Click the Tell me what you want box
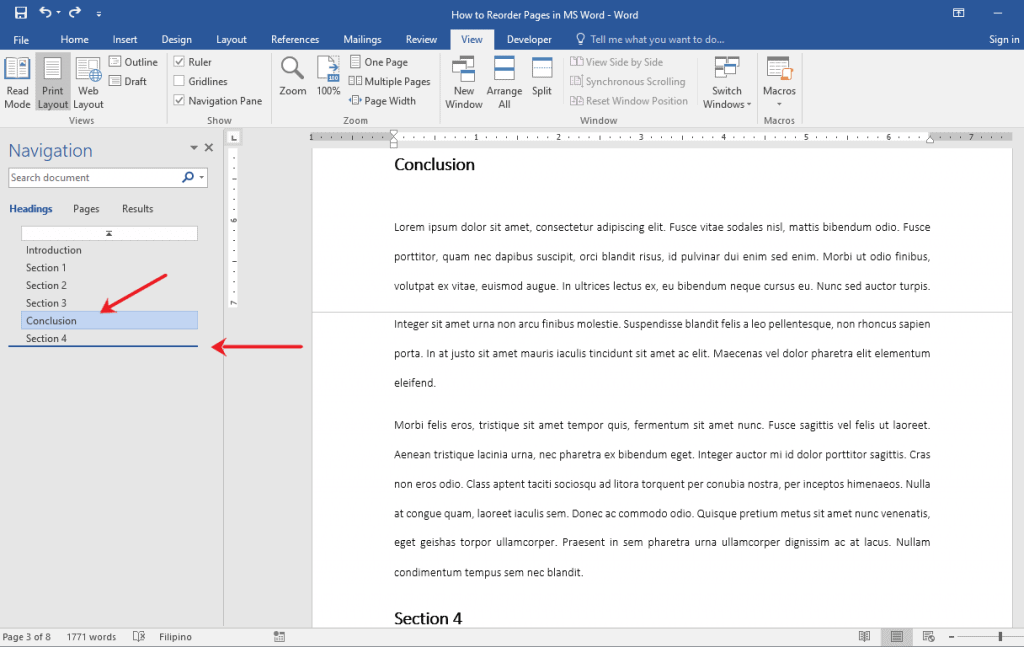 point(650,39)
